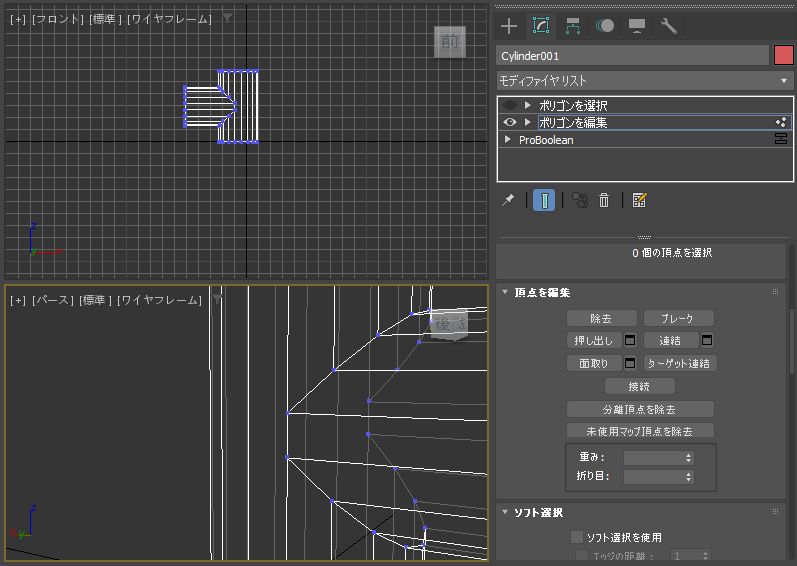Expand the ポリゴンを編集 modifier sub-levels

(528, 122)
